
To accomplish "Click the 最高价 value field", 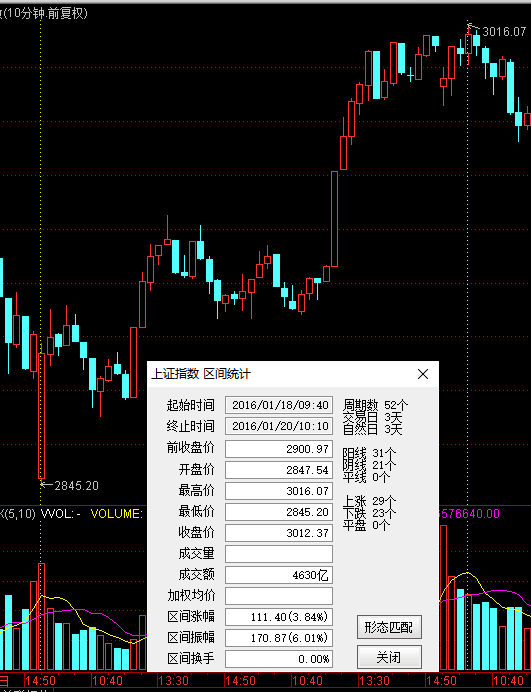I will (x=279, y=491).
